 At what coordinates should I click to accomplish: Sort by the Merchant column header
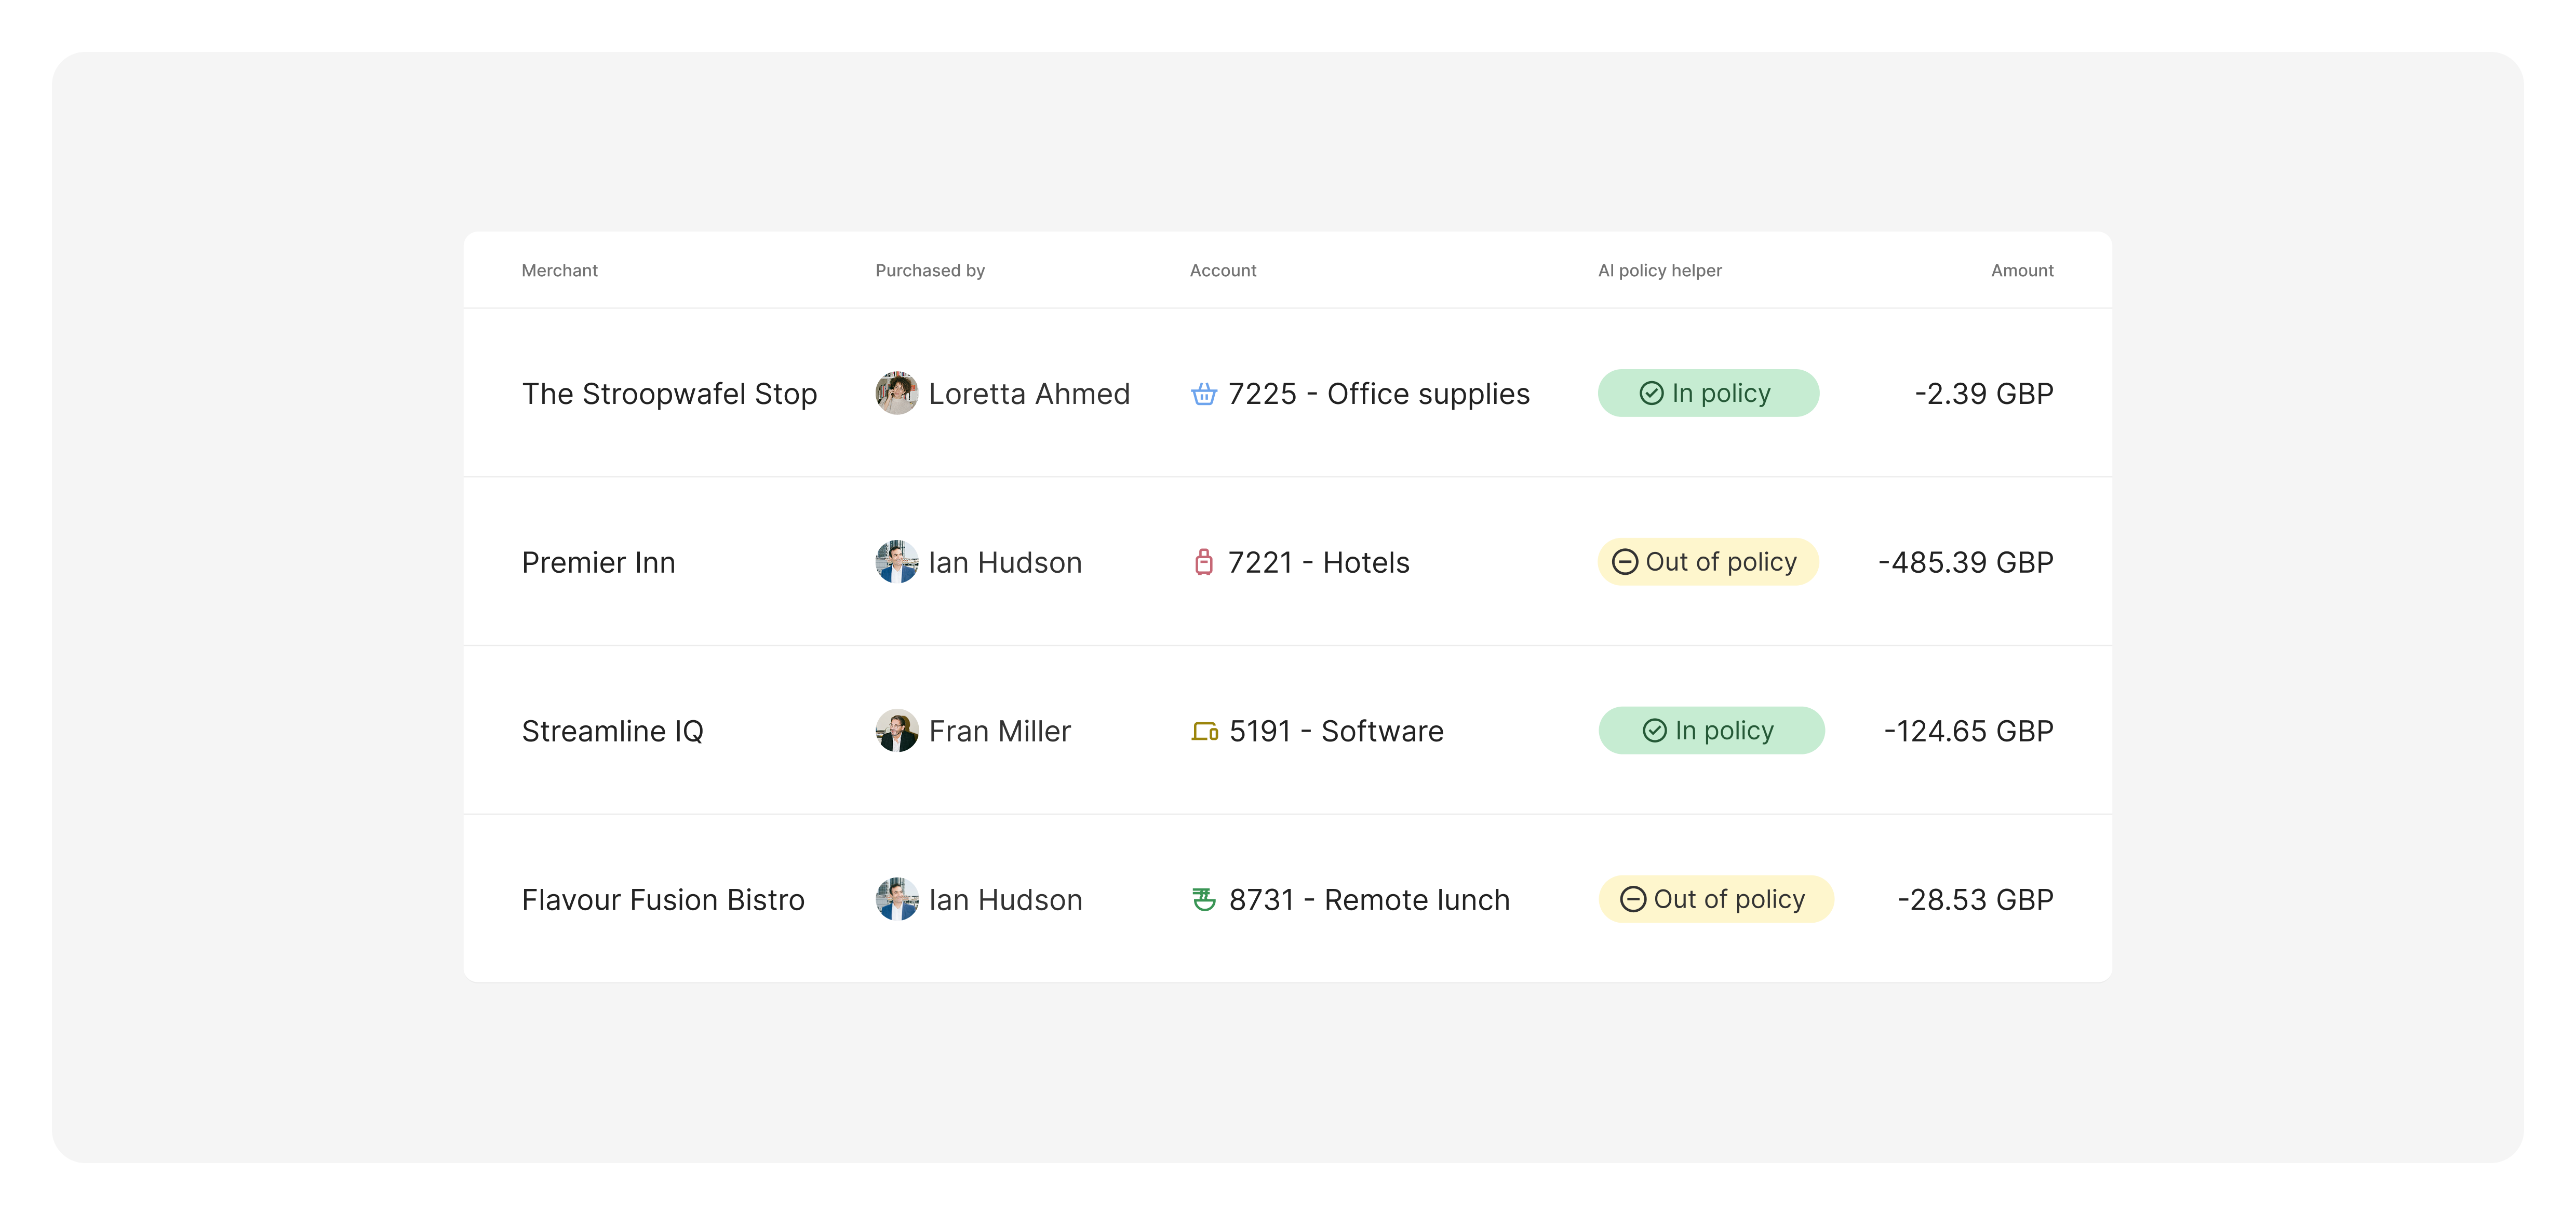tap(559, 270)
